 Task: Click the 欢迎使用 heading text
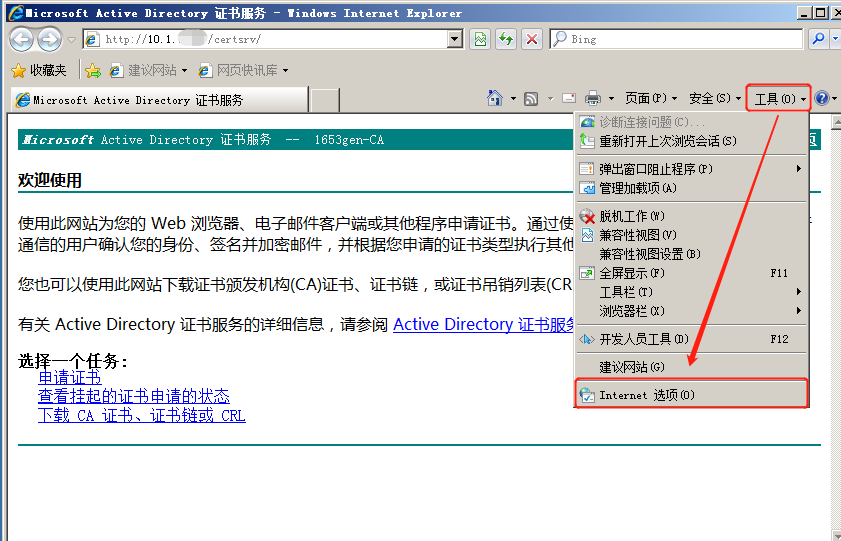[49, 181]
